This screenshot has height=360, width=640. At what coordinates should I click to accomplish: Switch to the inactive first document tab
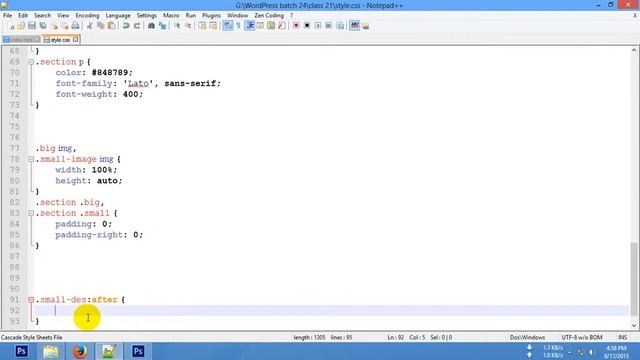tap(21, 40)
